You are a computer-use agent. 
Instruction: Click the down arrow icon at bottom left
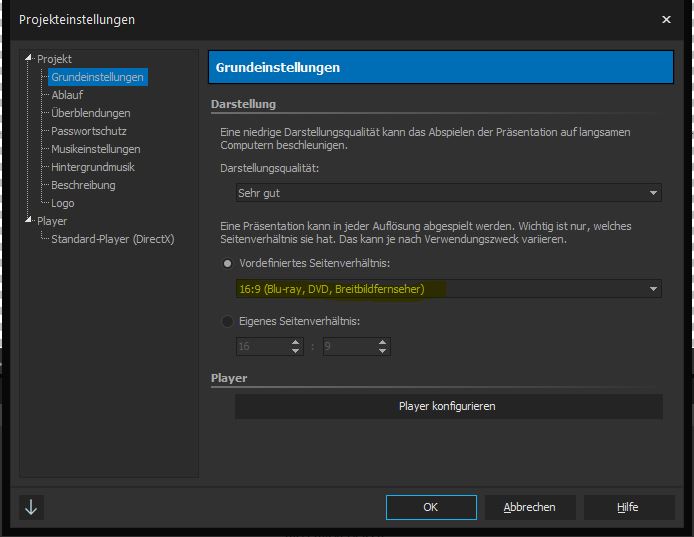pyautogui.click(x=31, y=507)
